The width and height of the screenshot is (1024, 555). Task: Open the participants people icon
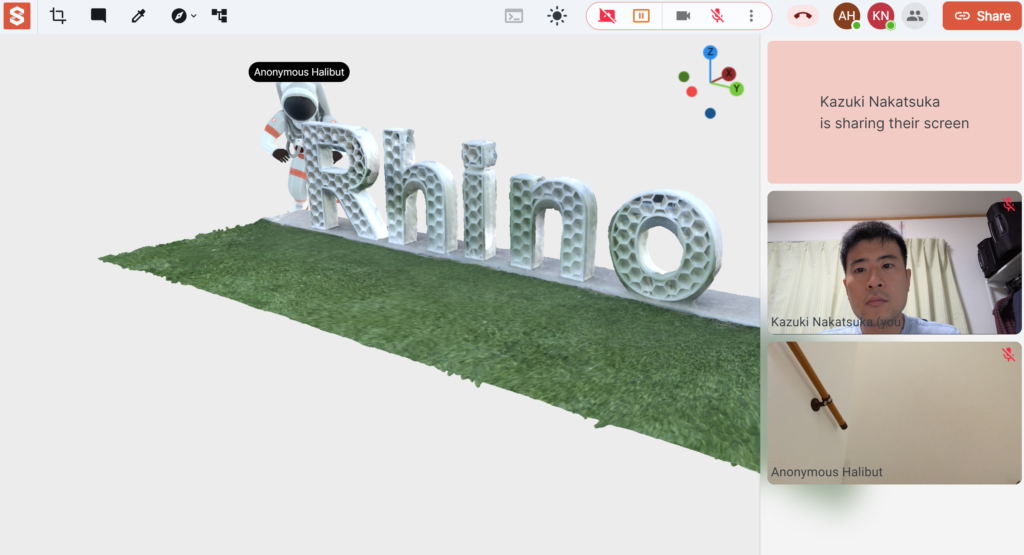click(x=915, y=16)
